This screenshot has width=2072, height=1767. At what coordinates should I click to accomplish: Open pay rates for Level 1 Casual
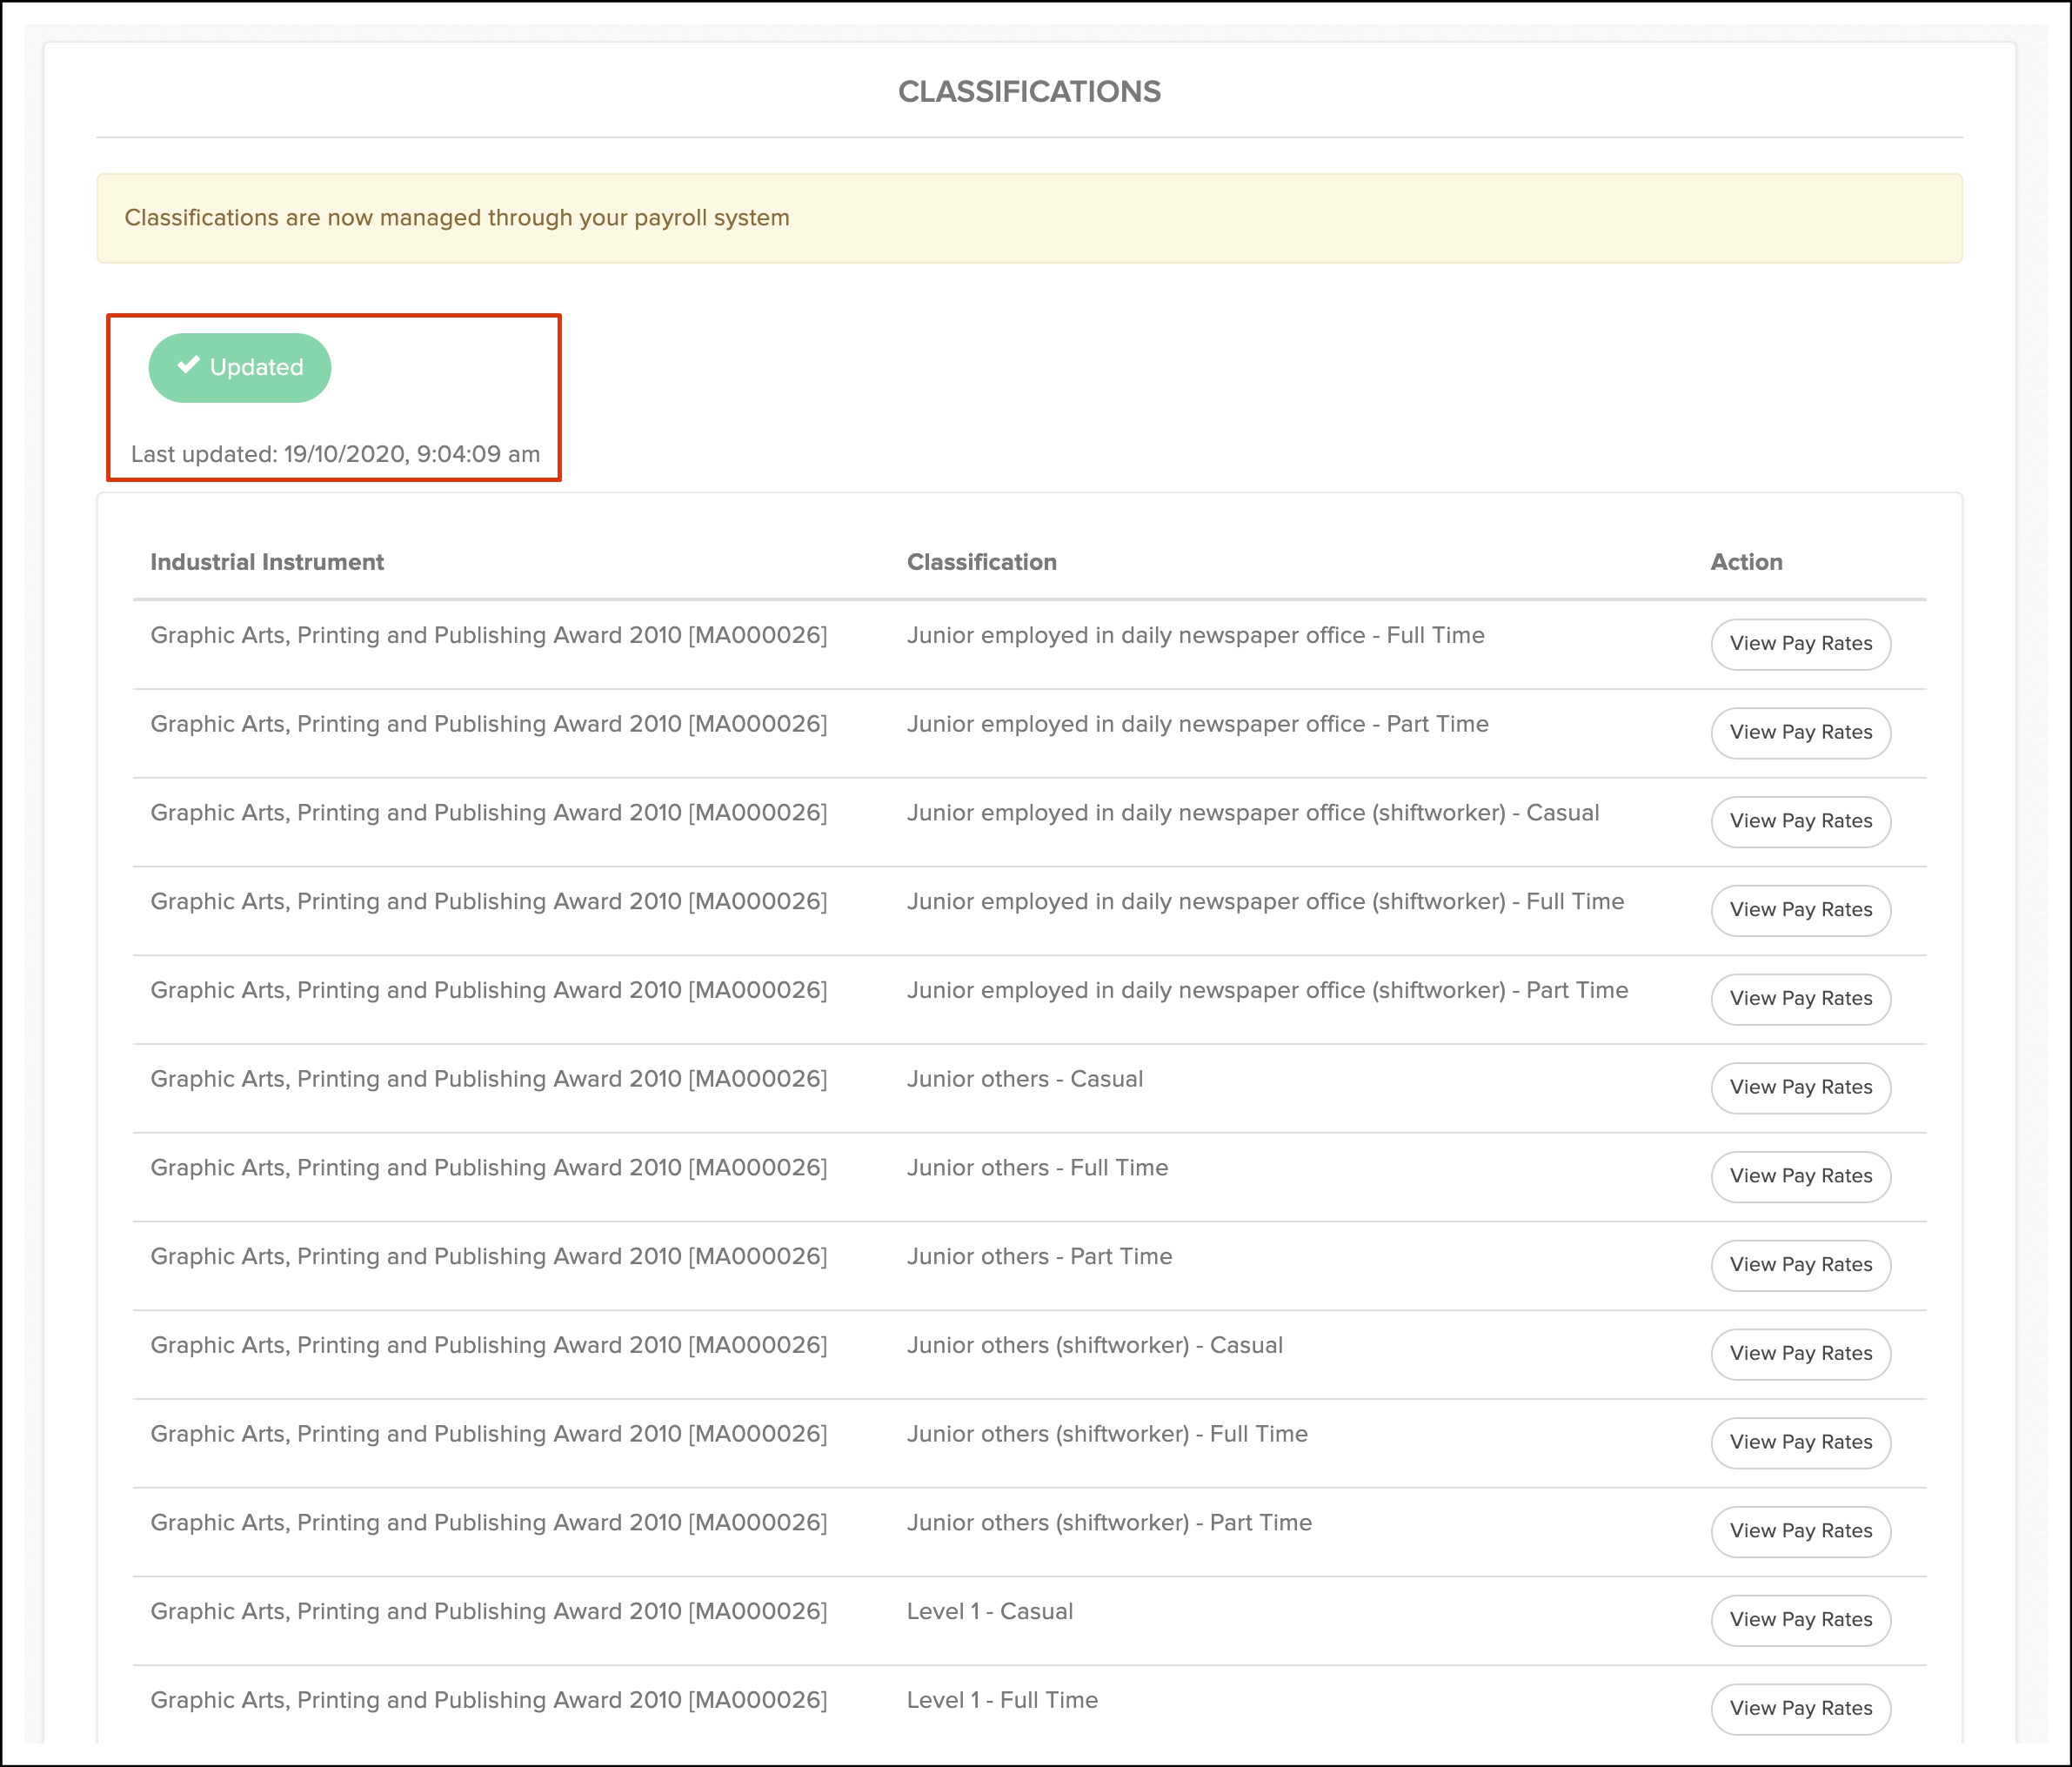tap(1800, 1620)
